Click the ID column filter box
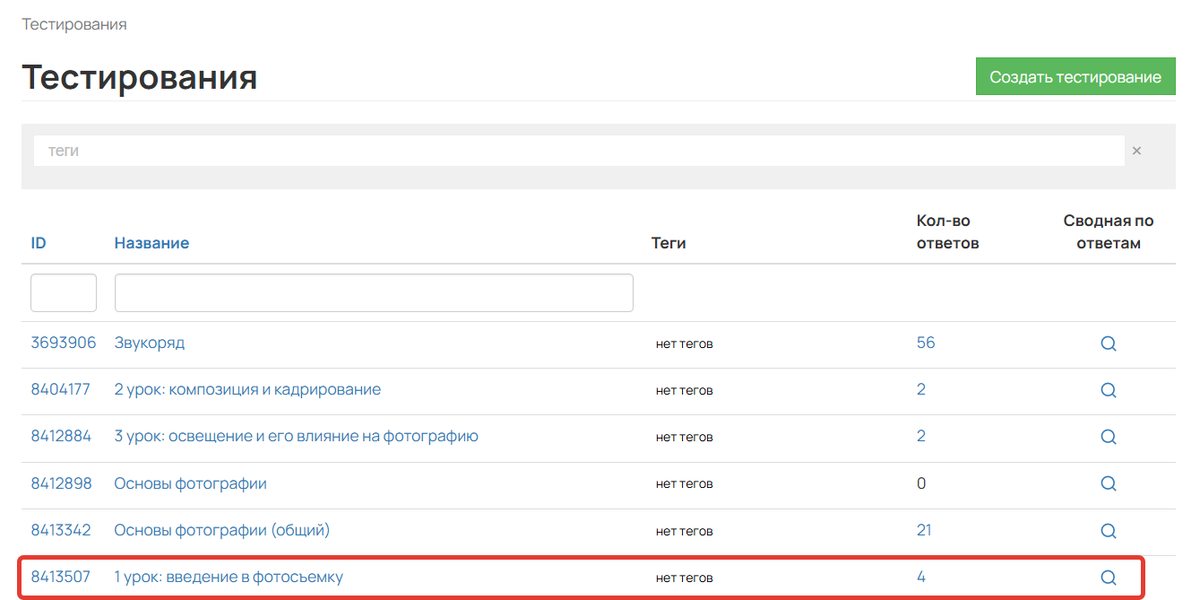The height and width of the screenshot is (600, 1200). 64,293
